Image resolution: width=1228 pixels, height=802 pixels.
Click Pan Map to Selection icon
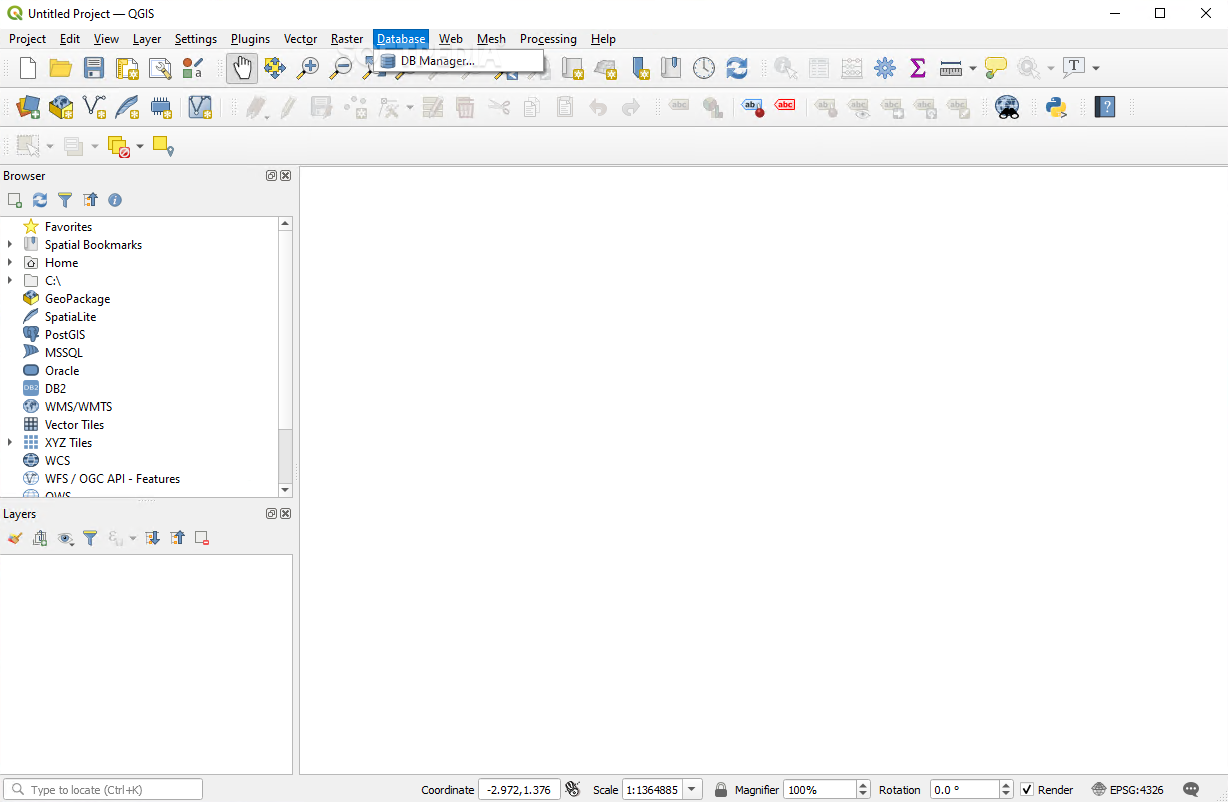point(274,68)
